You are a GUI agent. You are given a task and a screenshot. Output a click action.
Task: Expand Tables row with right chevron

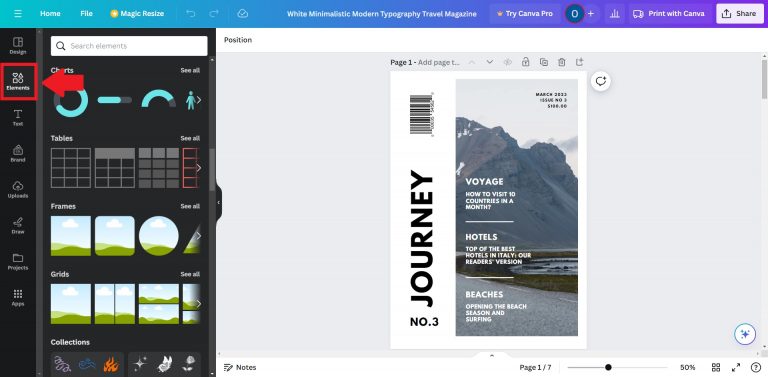pyautogui.click(x=198, y=168)
